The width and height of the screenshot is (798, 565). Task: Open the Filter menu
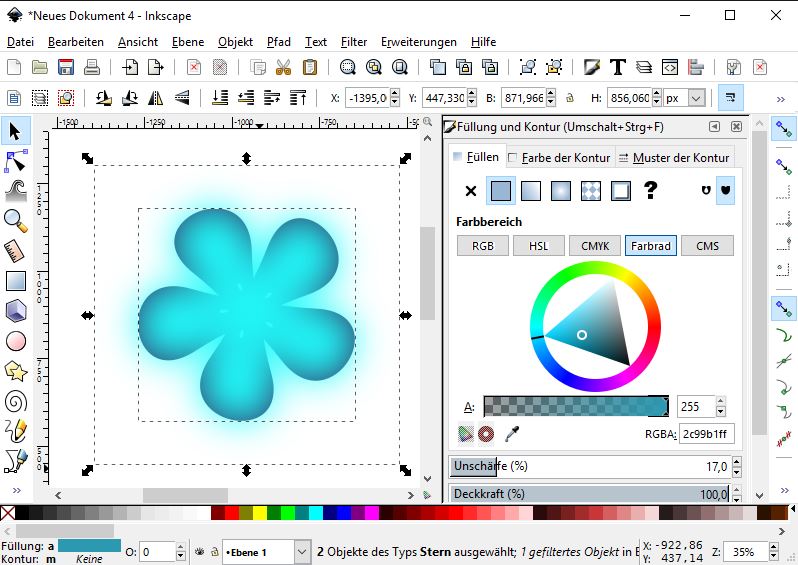354,42
